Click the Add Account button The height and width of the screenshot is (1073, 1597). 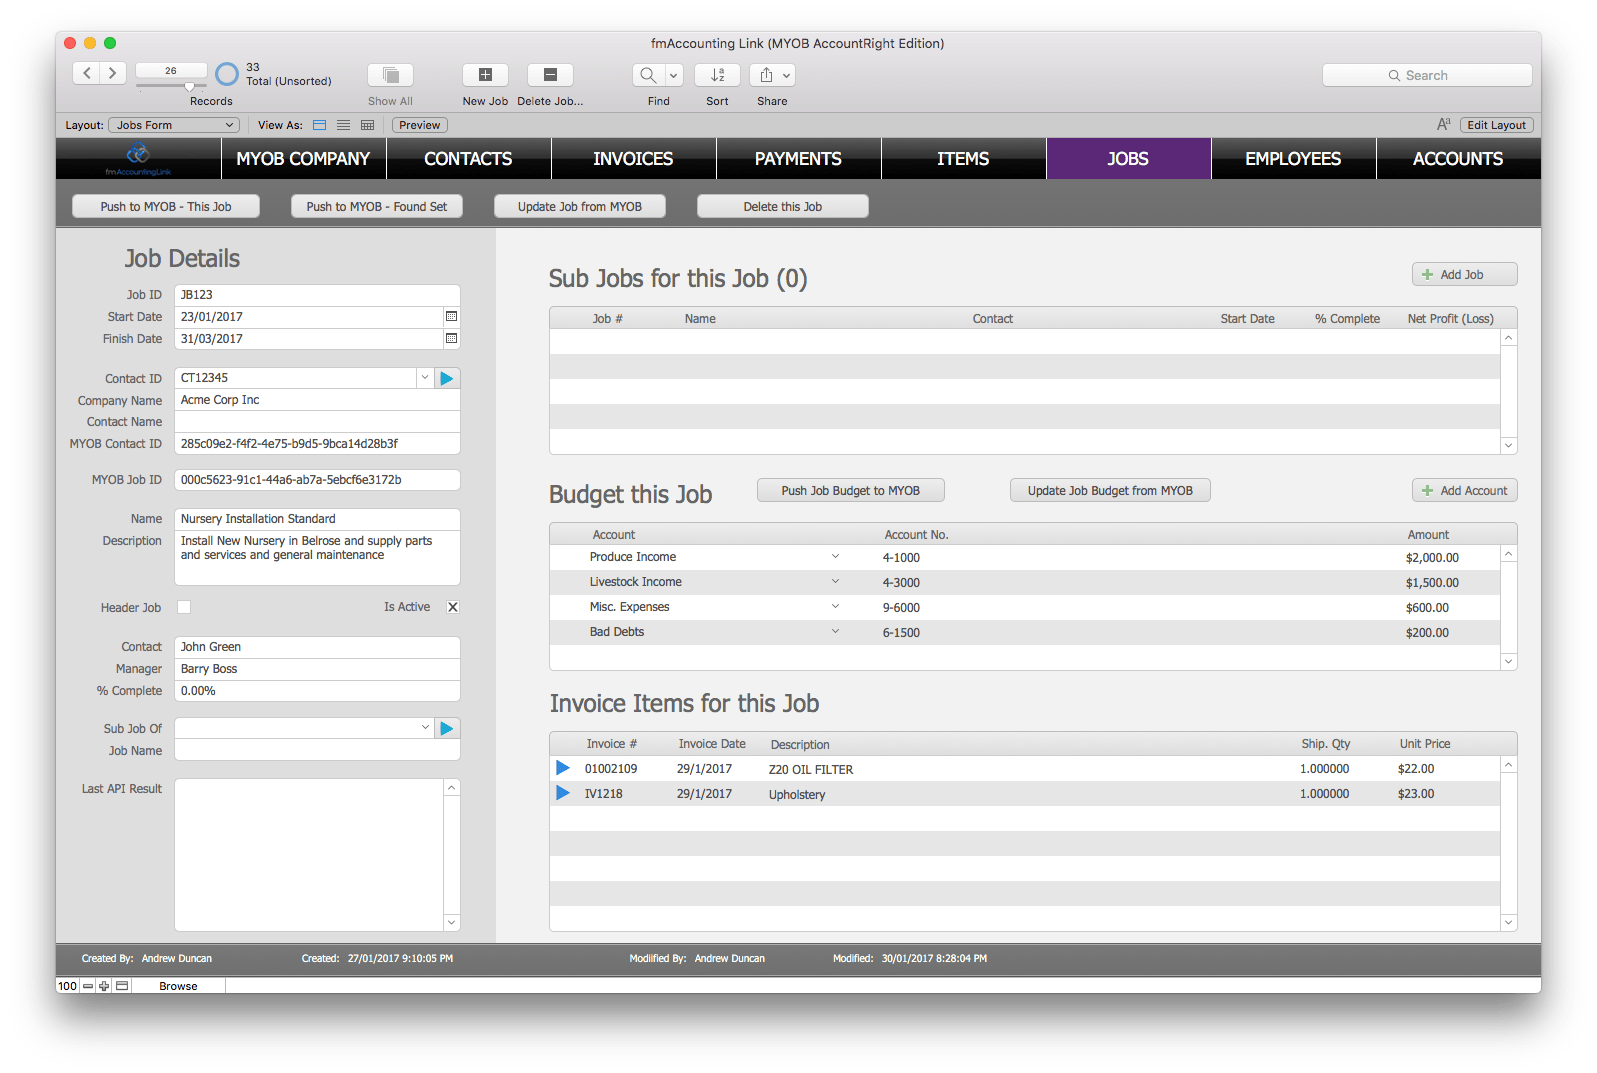pos(1465,490)
